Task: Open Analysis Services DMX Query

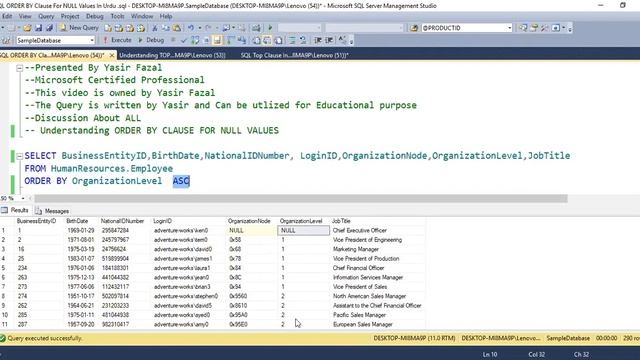Action: (x=130, y=28)
